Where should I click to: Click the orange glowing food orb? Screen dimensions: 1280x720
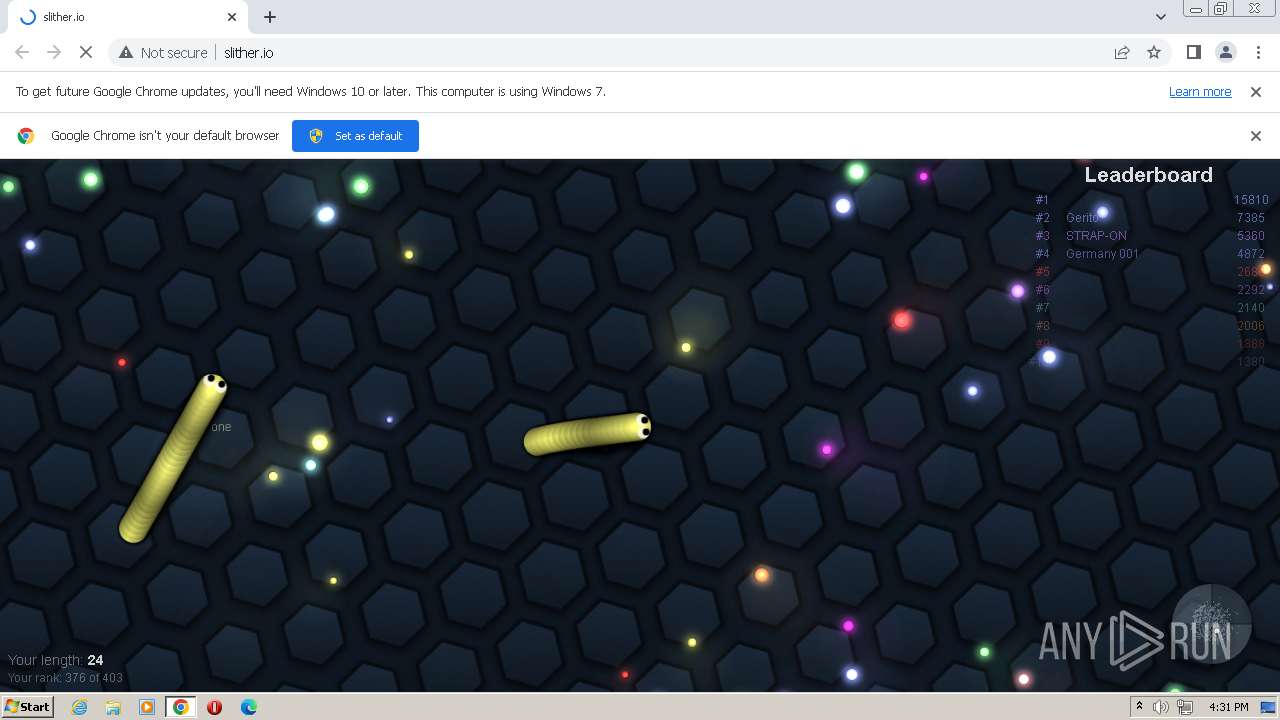coord(762,575)
